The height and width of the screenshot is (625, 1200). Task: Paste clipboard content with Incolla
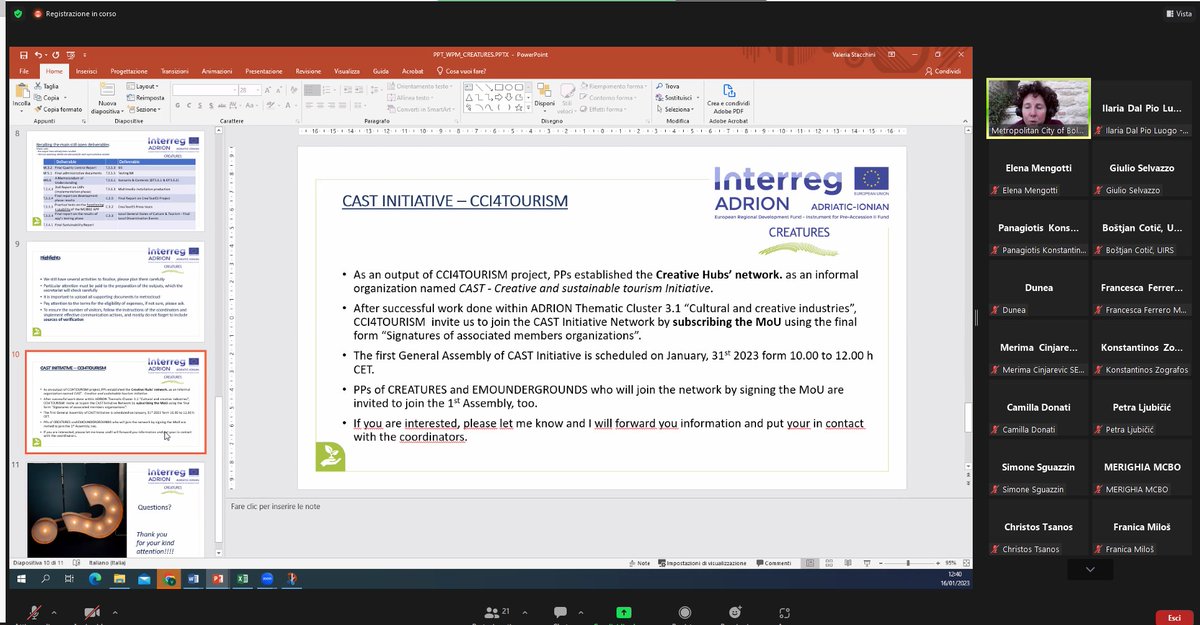click(x=22, y=96)
